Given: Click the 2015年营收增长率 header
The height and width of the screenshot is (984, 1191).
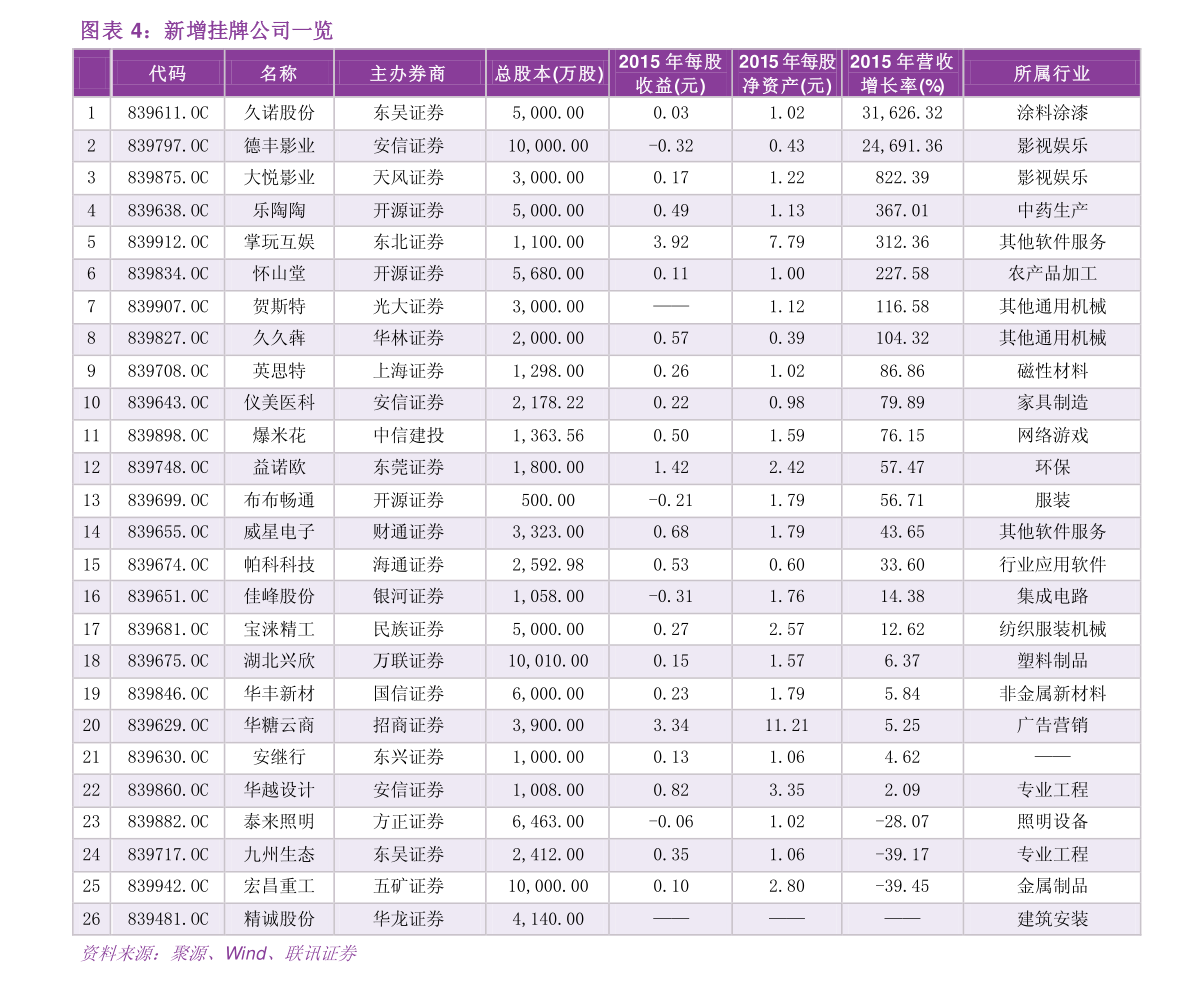Looking at the screenshot, I should [901, 73].
